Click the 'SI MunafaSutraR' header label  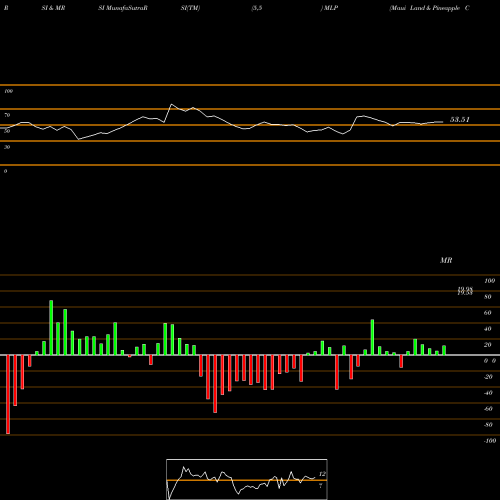pyautogui.click(x=123, y=8)
